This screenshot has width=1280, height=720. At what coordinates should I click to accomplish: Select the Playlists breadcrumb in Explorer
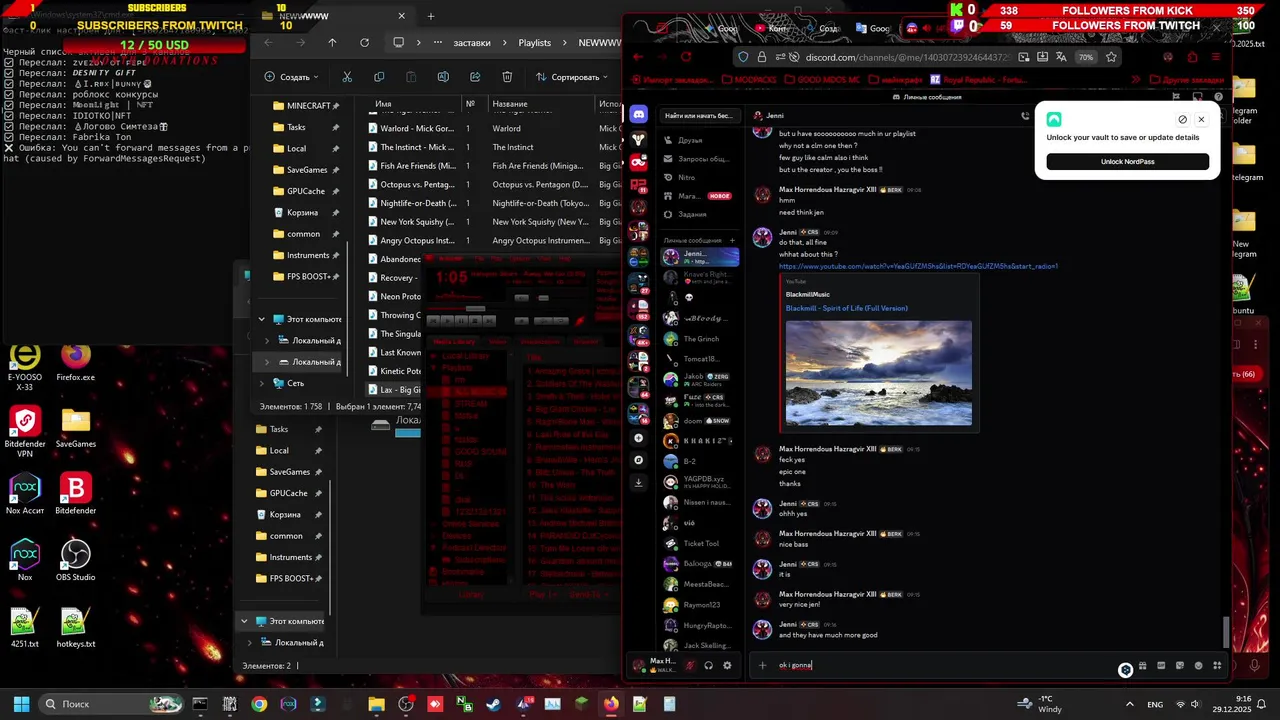point(535,43)
